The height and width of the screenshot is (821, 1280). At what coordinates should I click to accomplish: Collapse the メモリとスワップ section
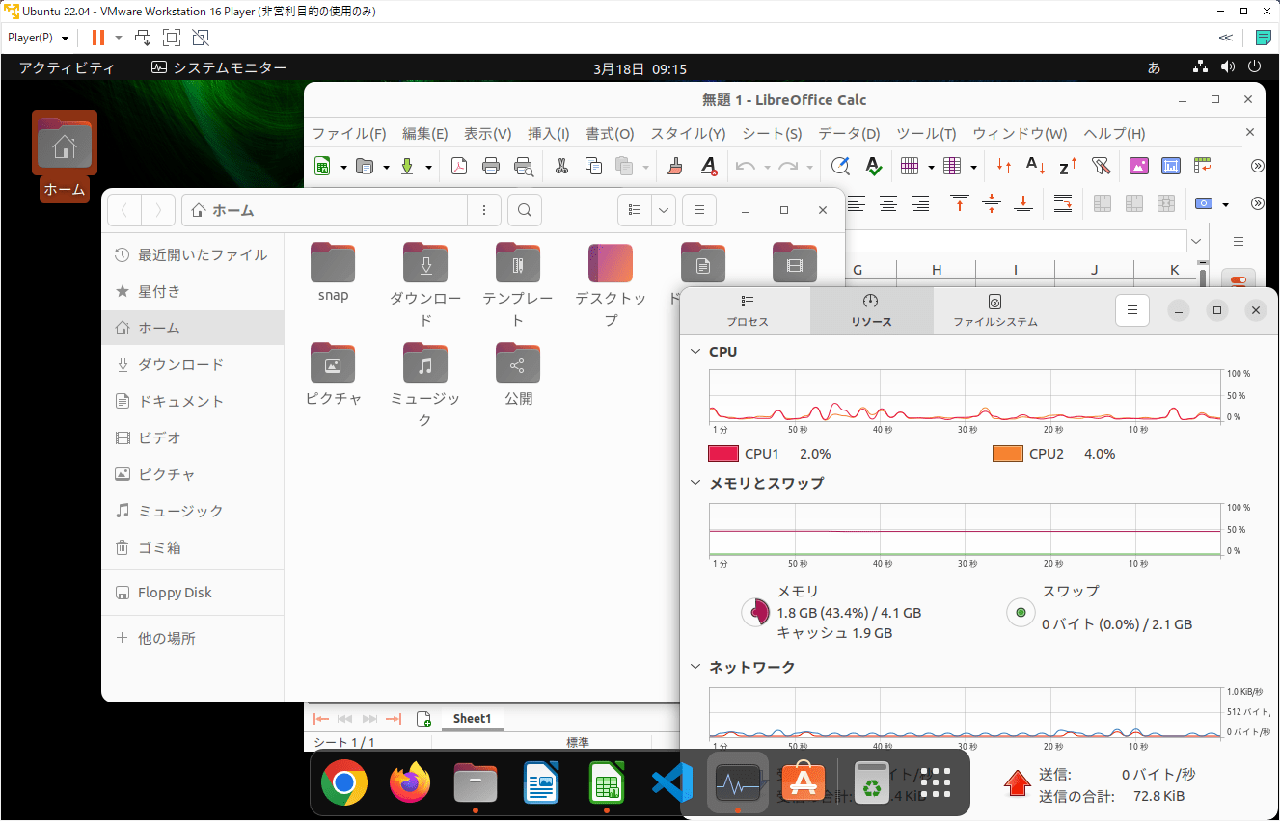[x=696, y=483]
